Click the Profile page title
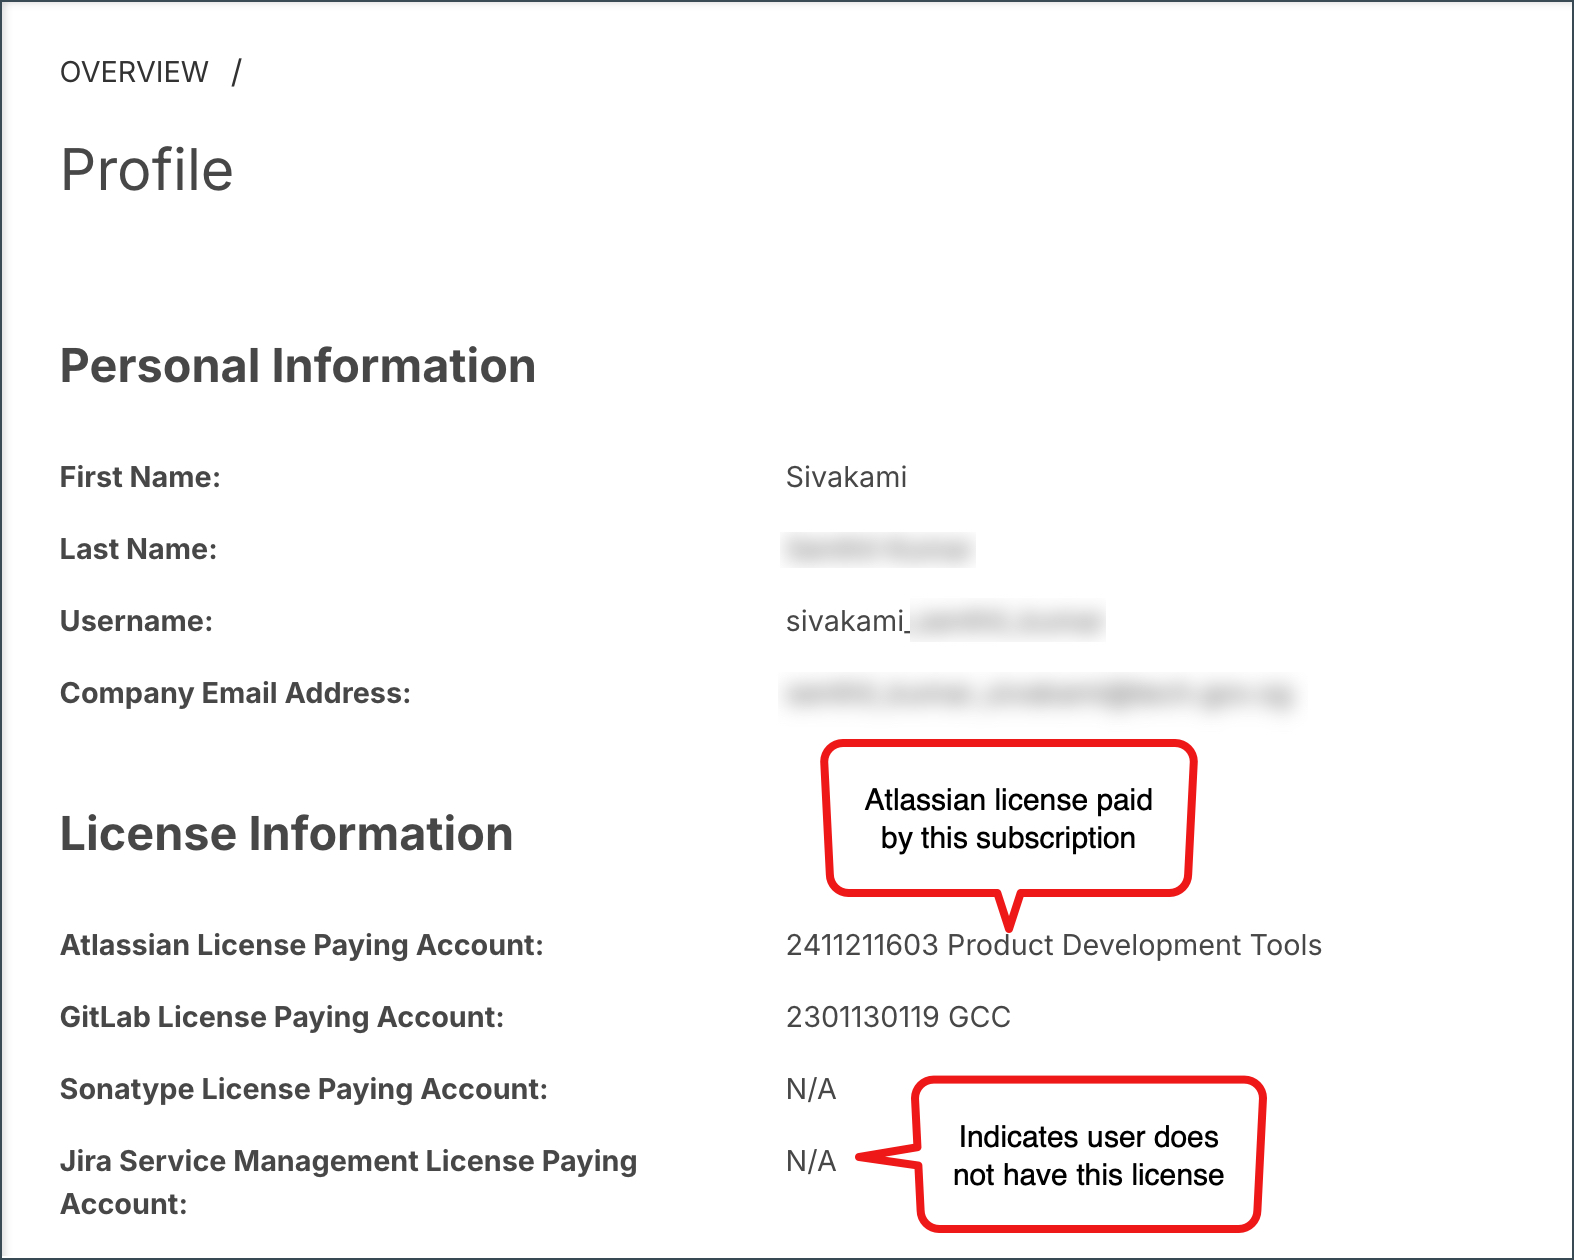Viewport: 1574px width, 1260px height. (147, 169)
